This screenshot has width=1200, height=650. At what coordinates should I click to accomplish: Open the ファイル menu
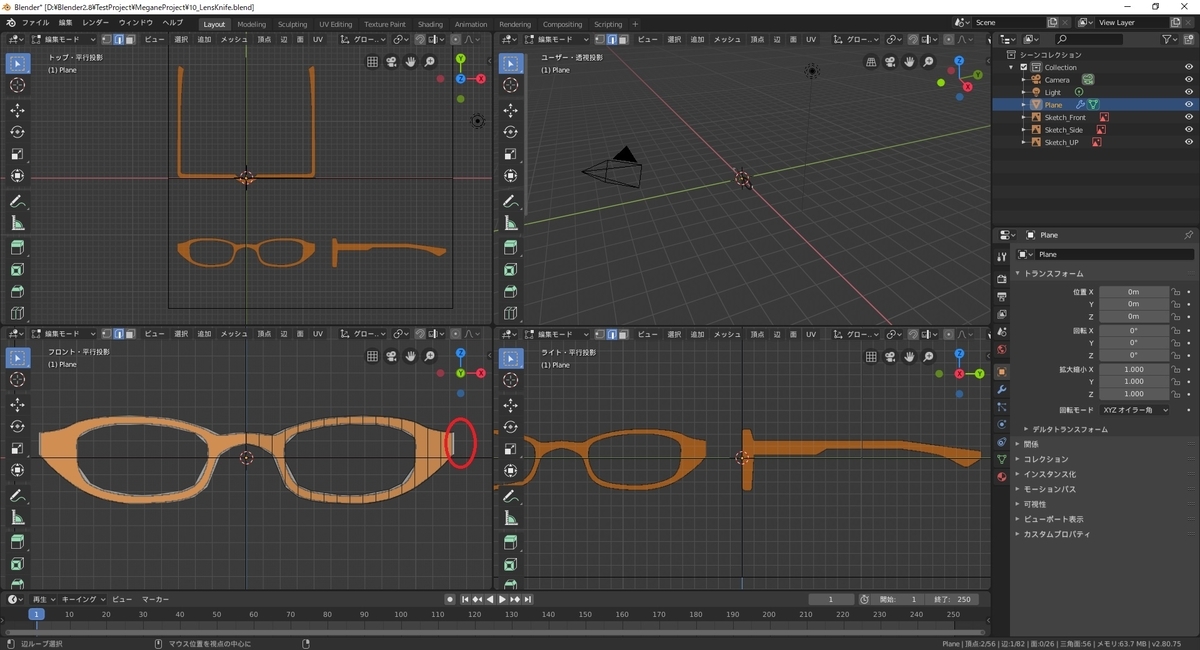(x=35, y=23)
